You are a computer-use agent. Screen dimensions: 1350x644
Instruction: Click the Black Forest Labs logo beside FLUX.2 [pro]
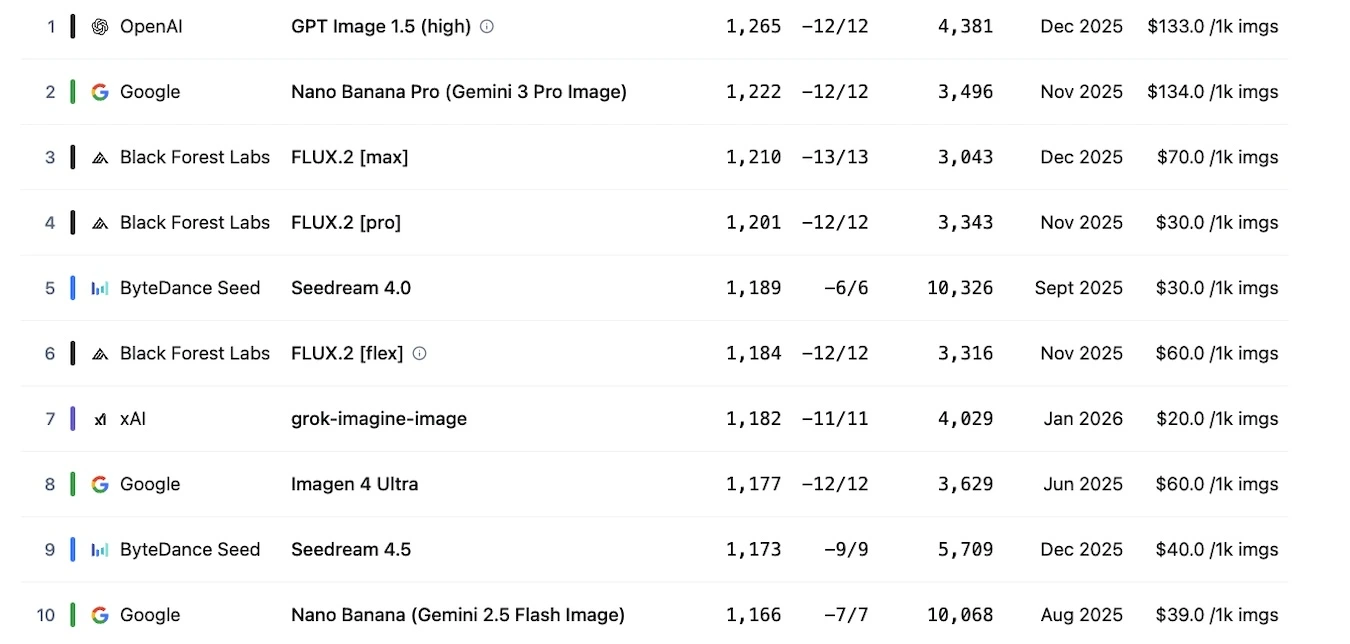(99, 223)
